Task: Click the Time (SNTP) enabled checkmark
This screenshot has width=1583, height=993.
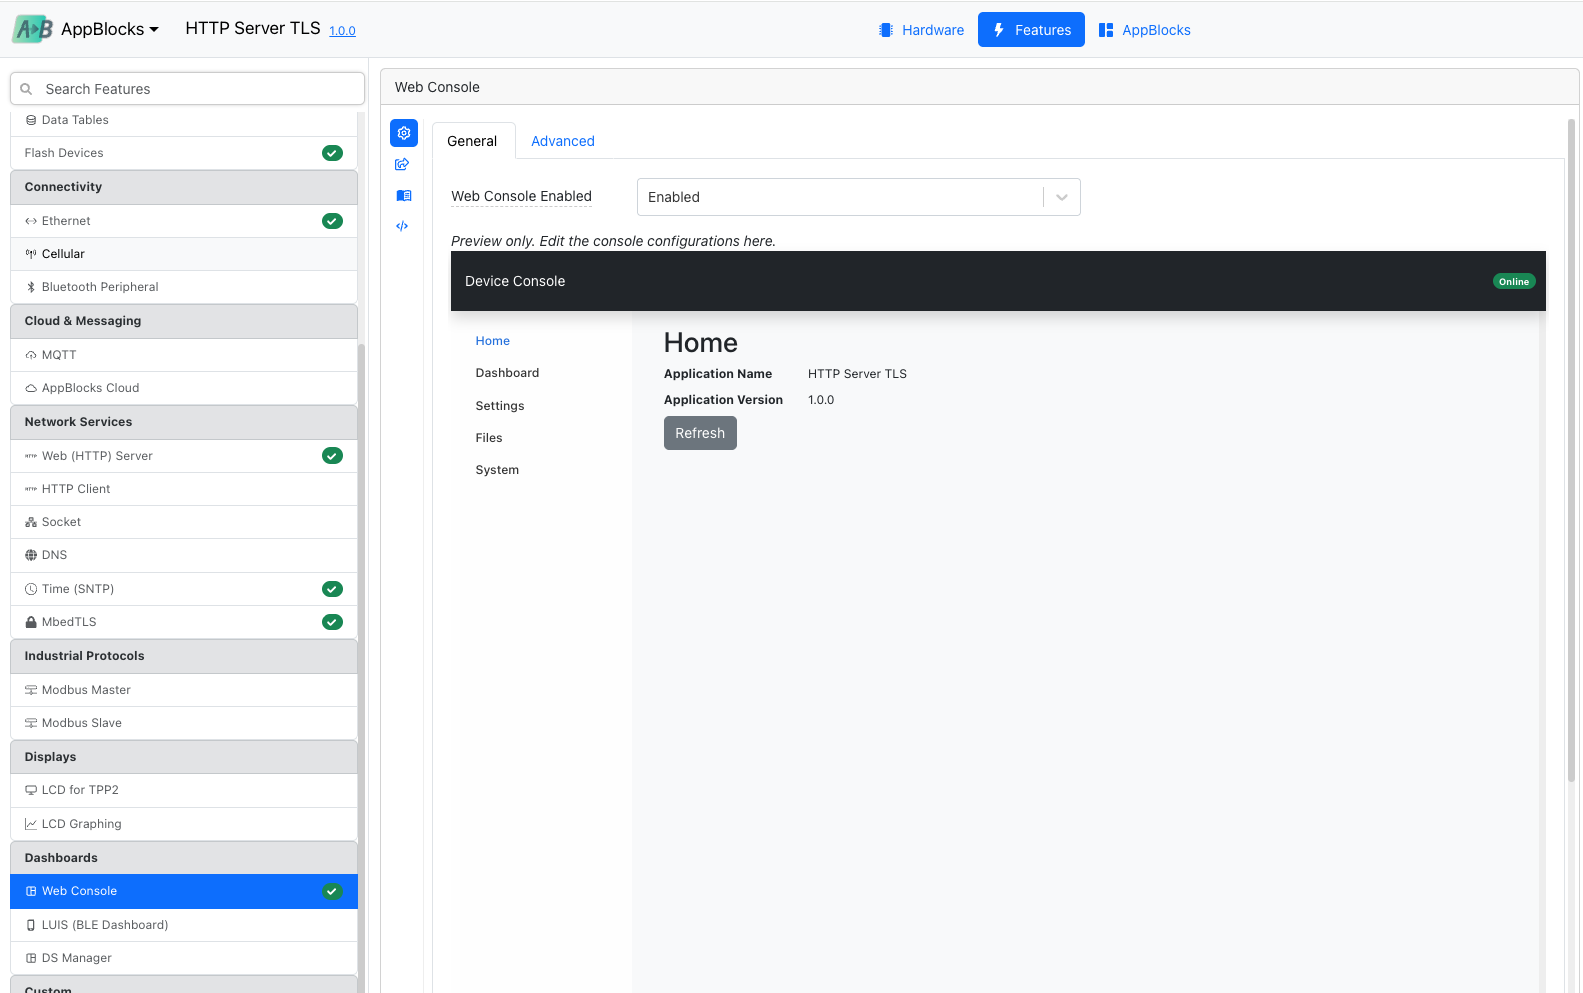Action: coord(333,589)
